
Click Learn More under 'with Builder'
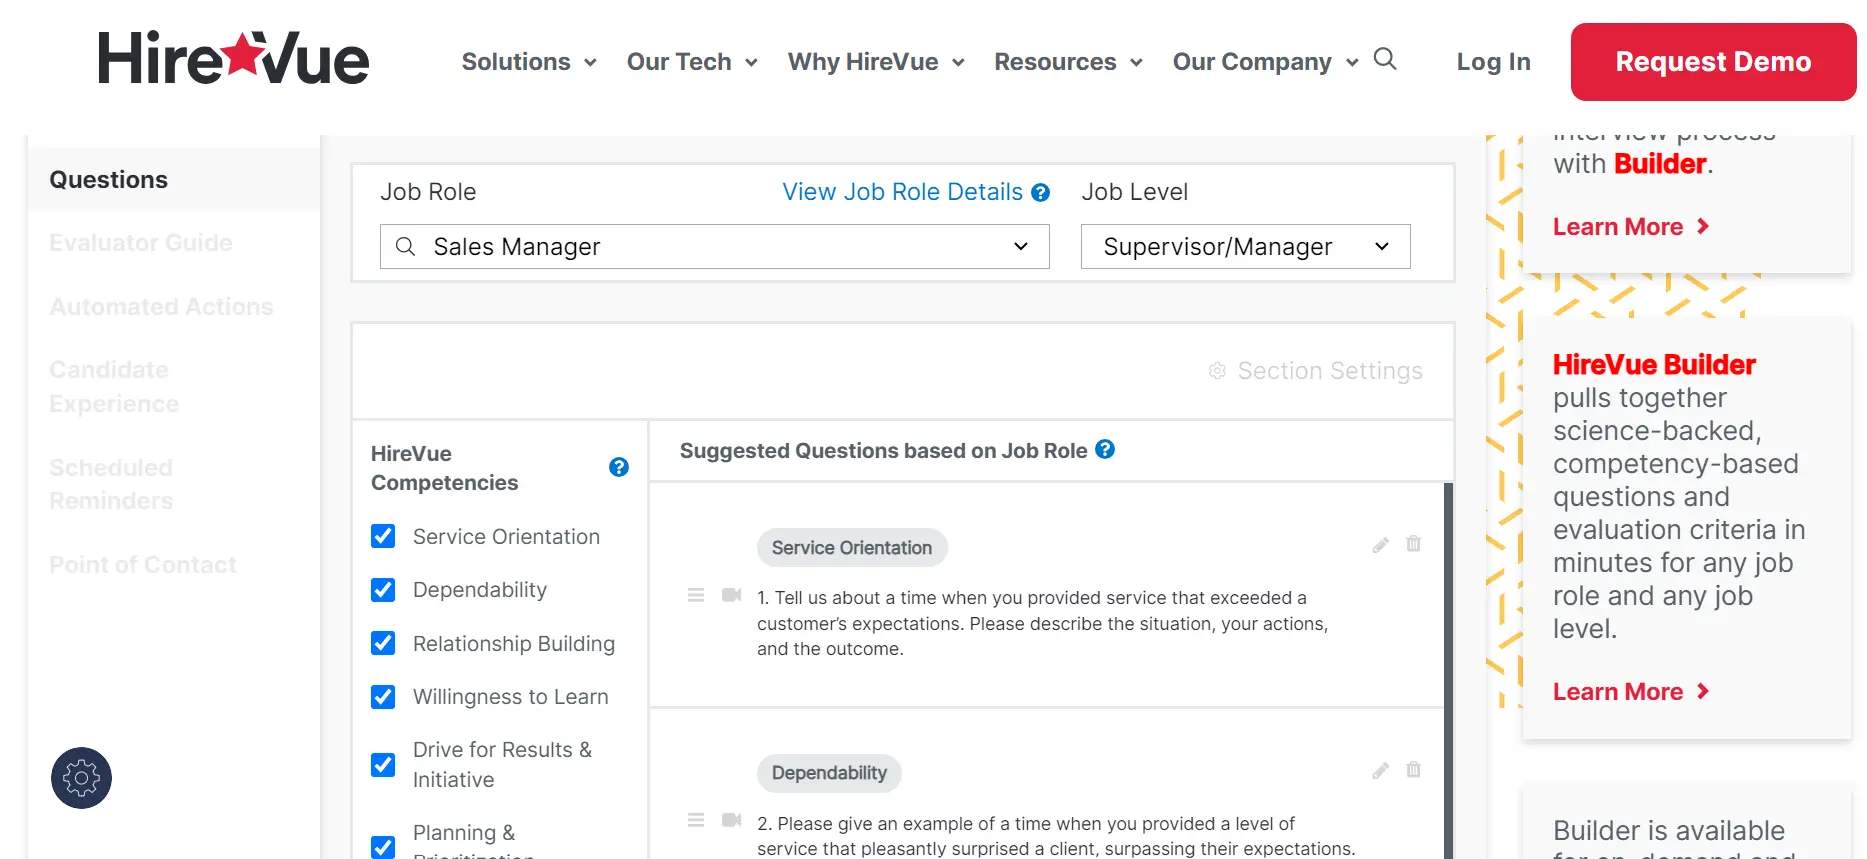(x=1631, y=227)
